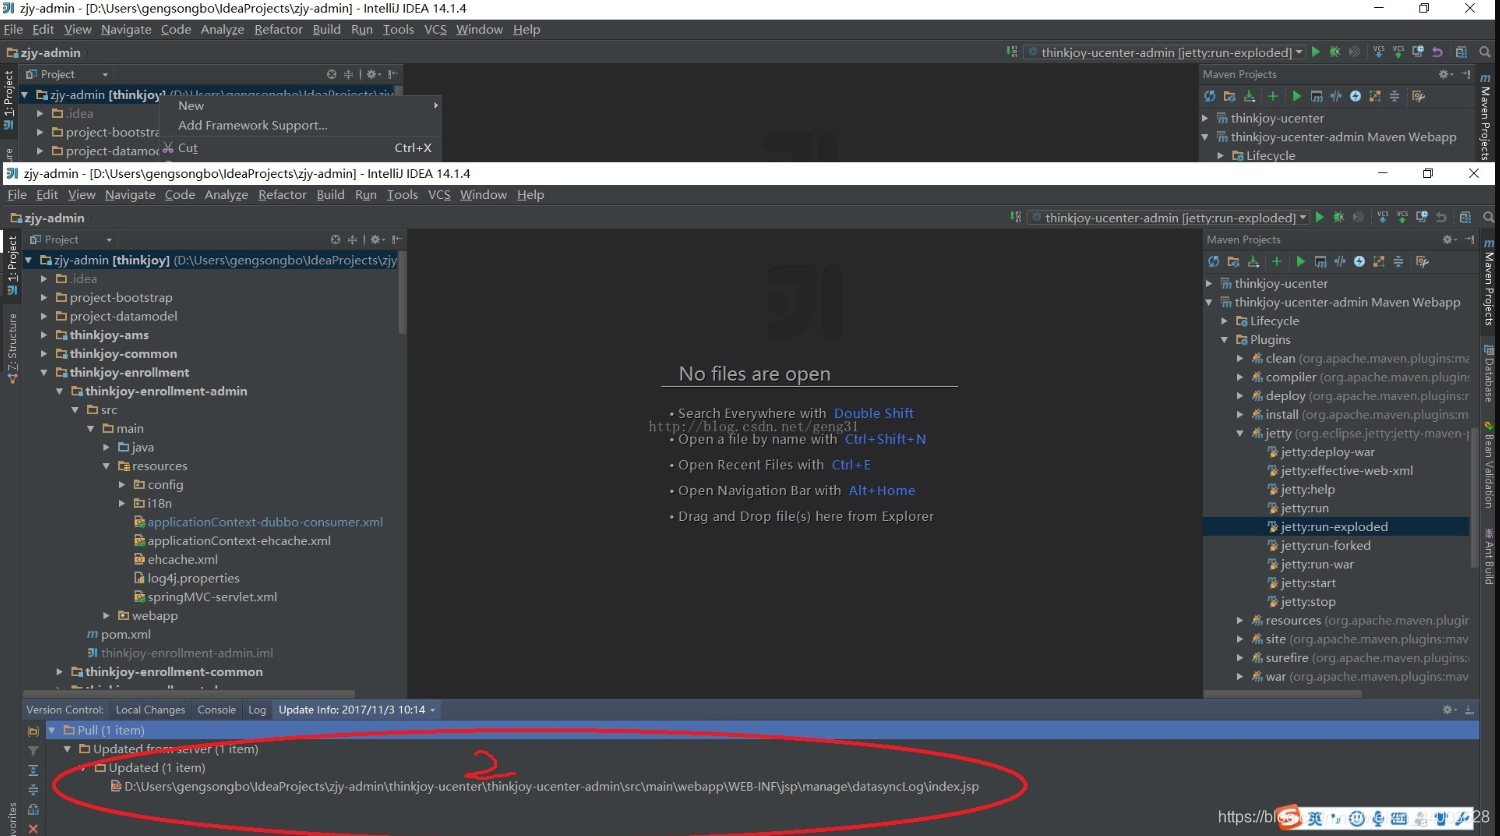Collapse the Pull (1 item) node

[52, 731]
